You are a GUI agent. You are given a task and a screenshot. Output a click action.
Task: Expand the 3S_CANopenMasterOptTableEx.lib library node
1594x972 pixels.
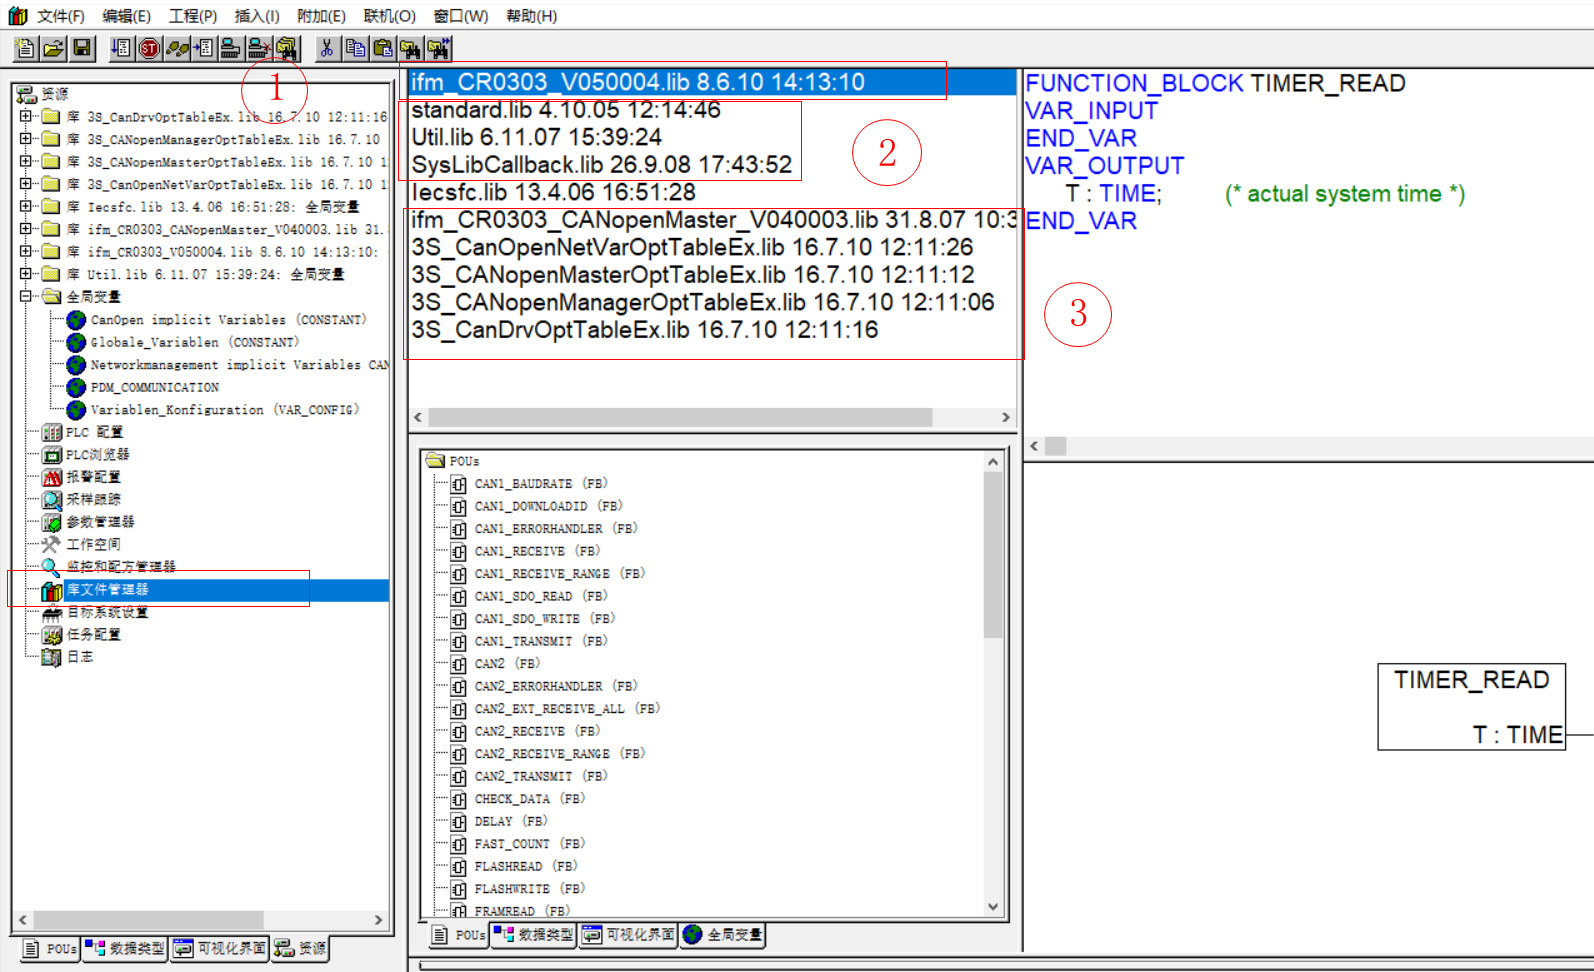point(25,161)
